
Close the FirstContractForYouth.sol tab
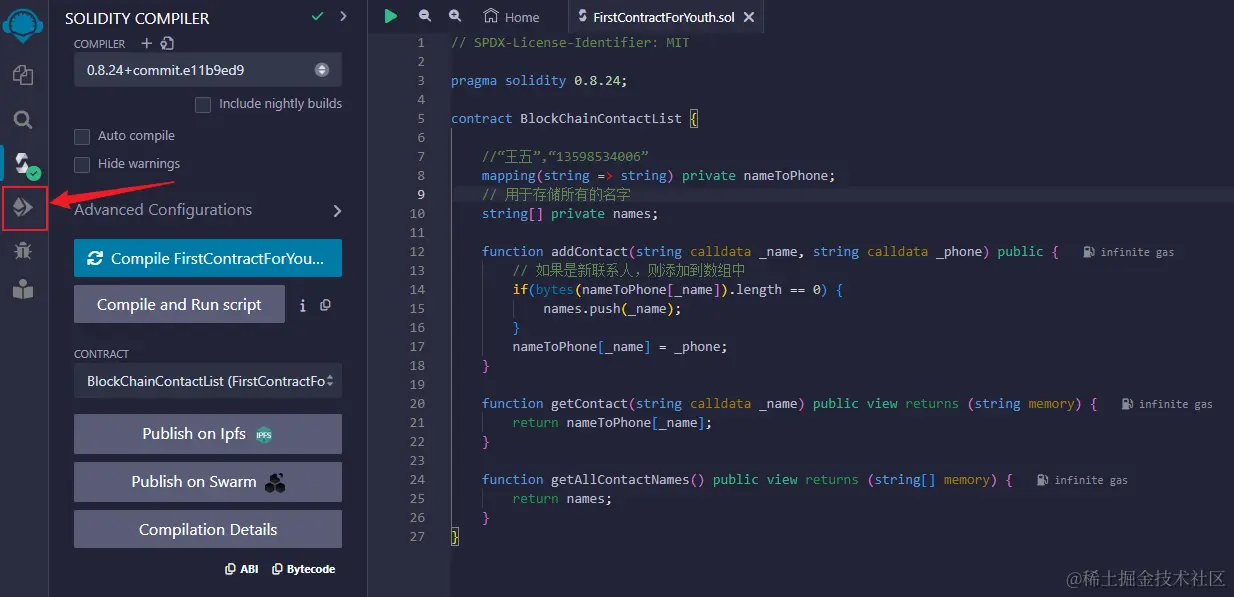click(x=749, y=17)
